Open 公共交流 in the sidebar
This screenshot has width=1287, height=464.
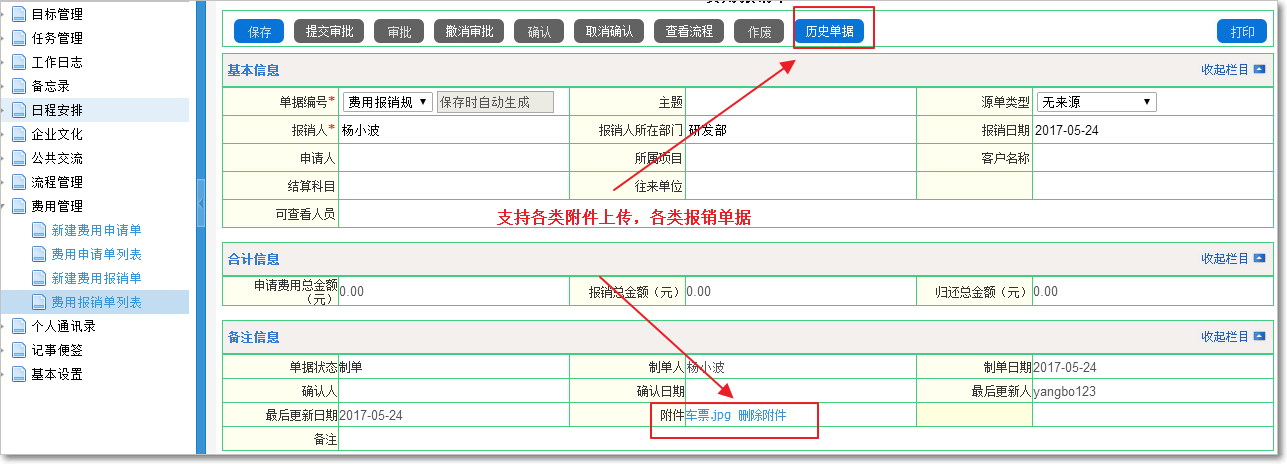[x=57, y=158]
